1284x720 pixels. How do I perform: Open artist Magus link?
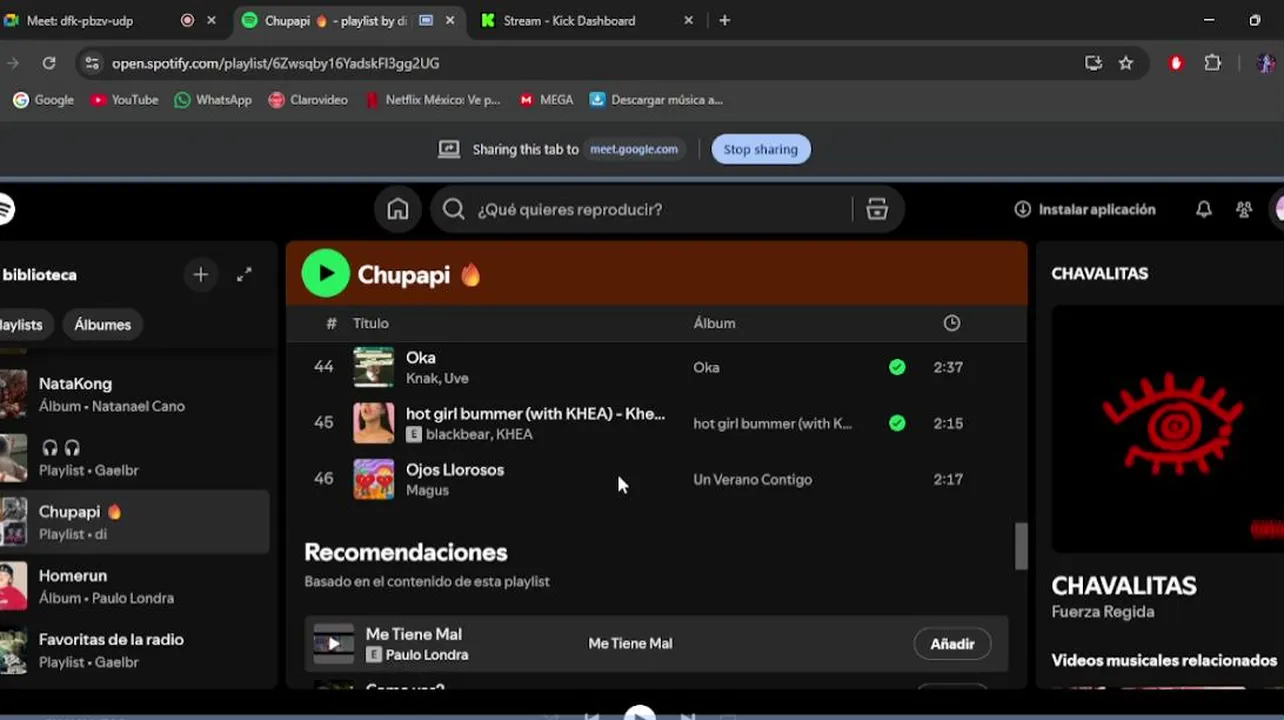click(427, 490)
